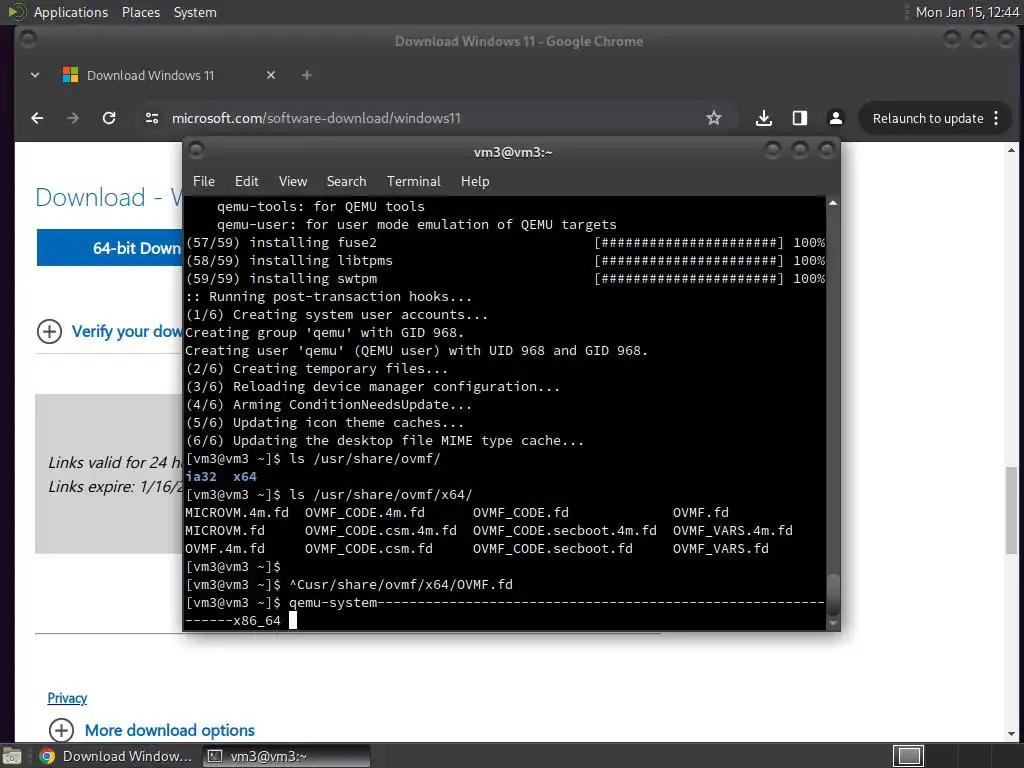Click Relaunch to update button
Viewport: 1024px width, 768px height.
928,118
